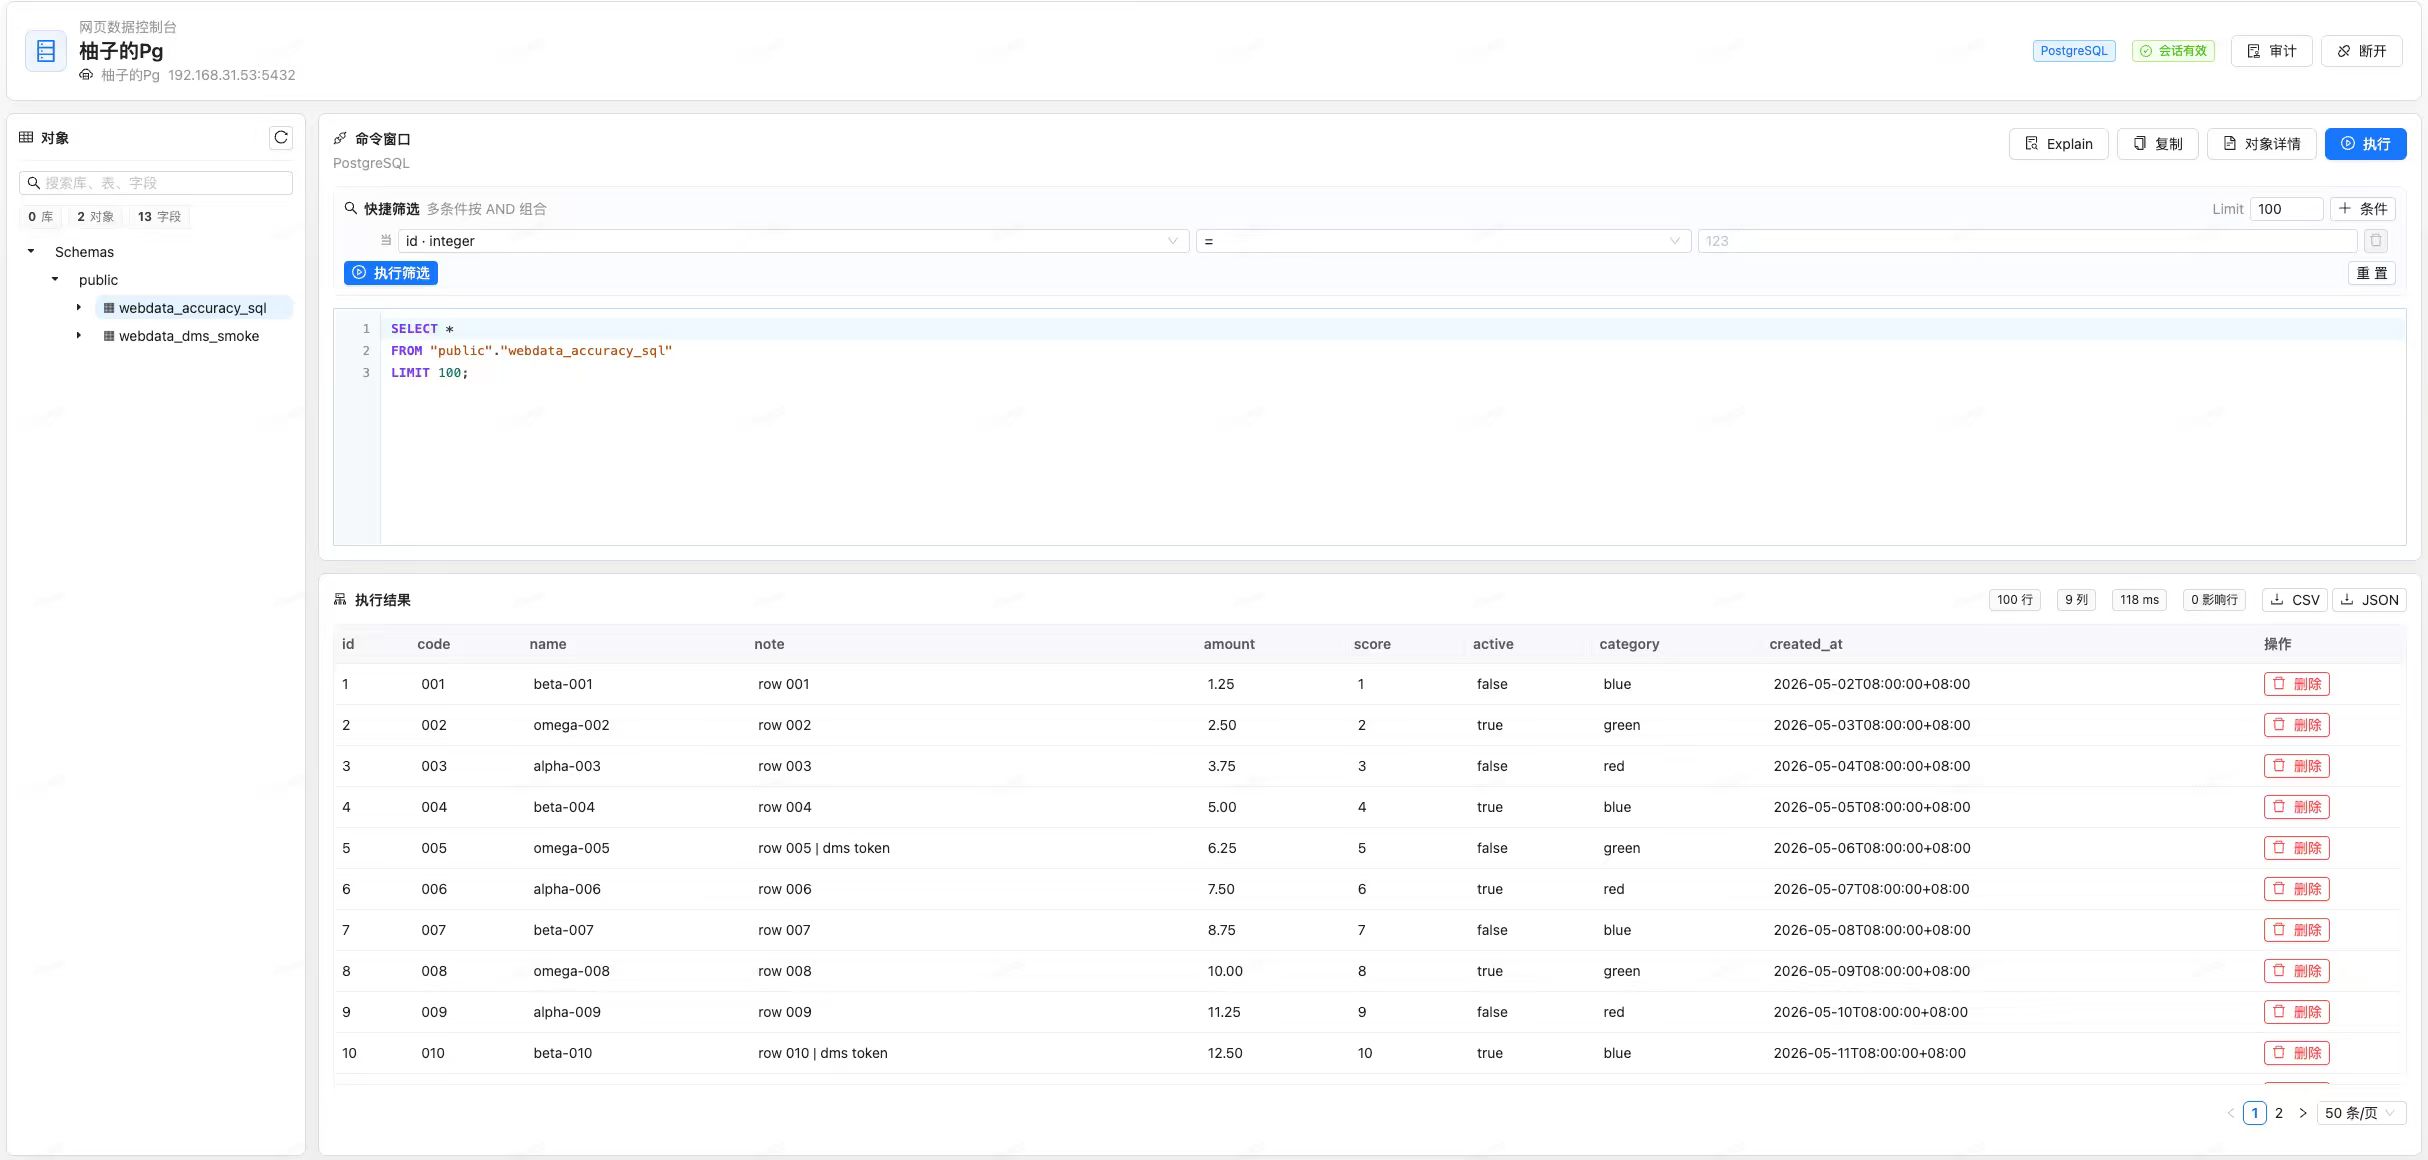Delete row with code 001
This screenshot has width=2428, height=1160.
point(2297,684)
